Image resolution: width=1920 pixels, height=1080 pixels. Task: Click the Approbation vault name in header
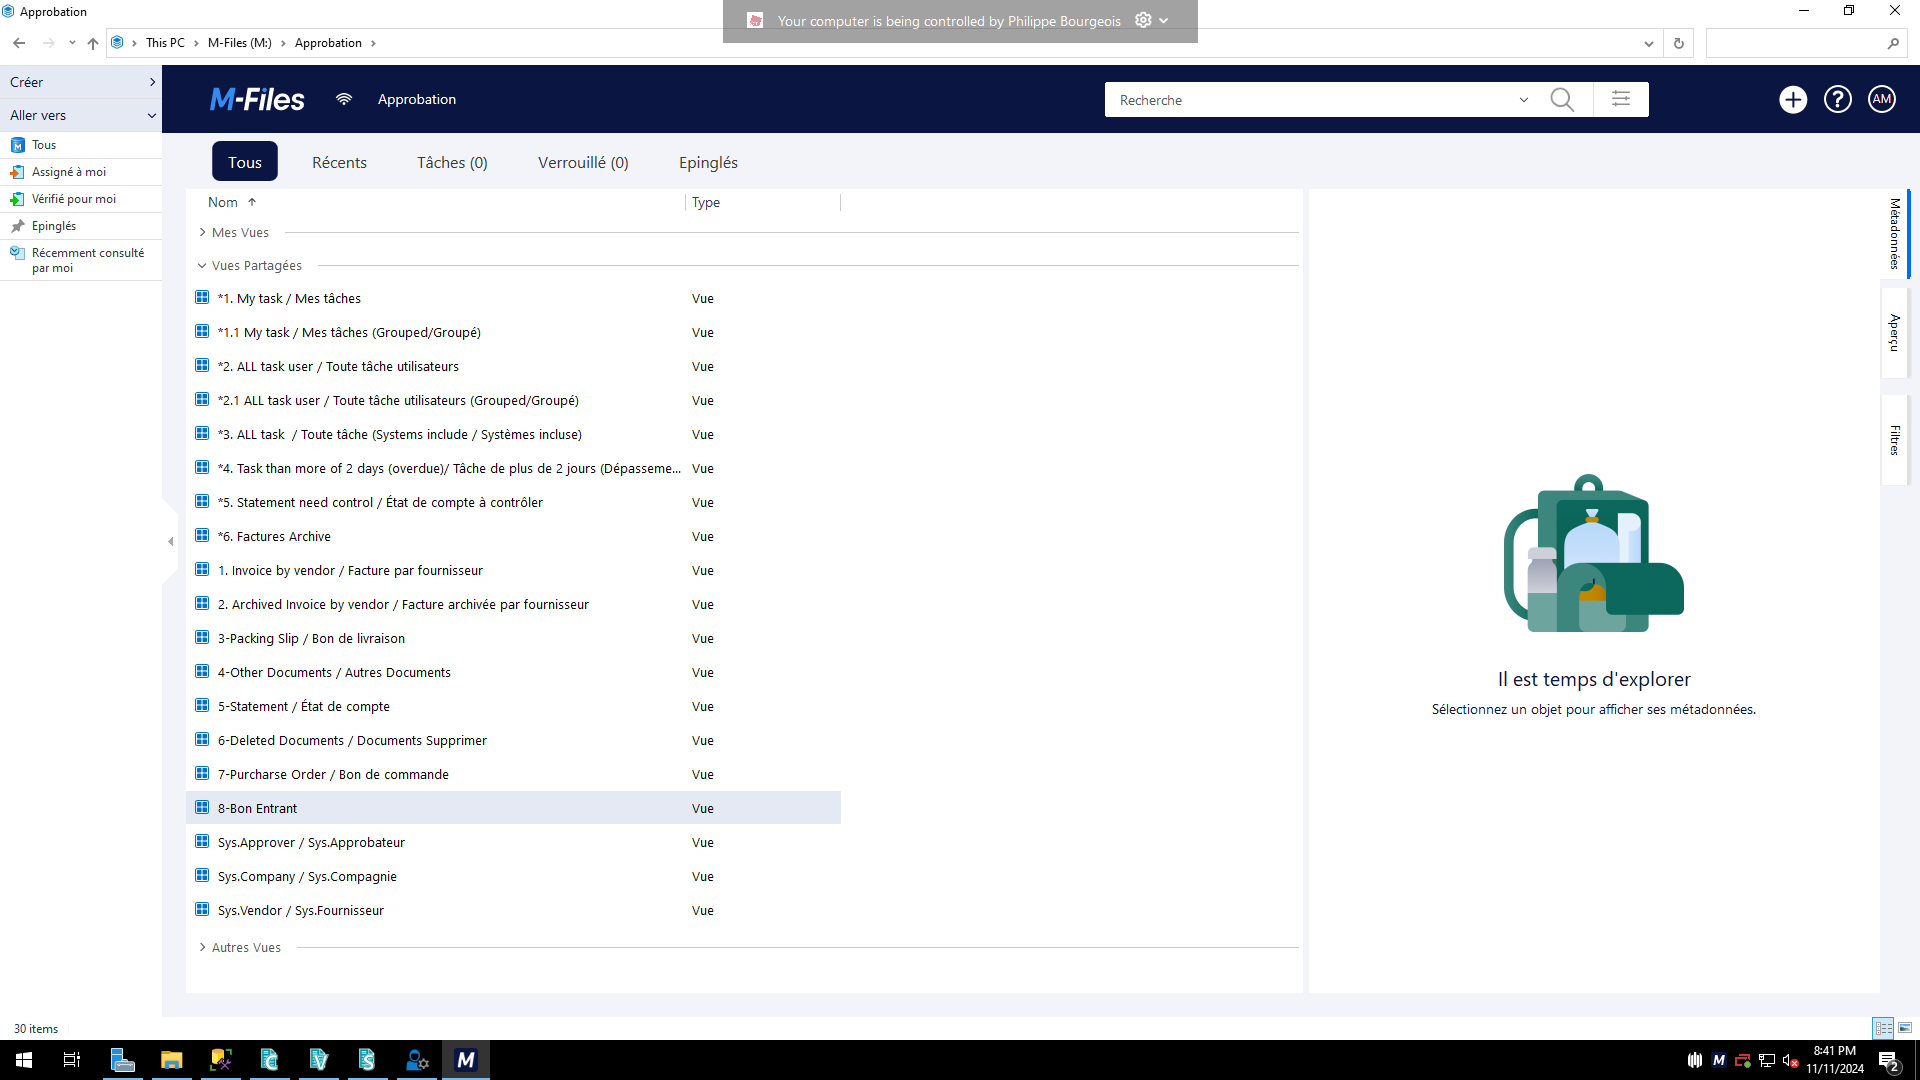417,99
